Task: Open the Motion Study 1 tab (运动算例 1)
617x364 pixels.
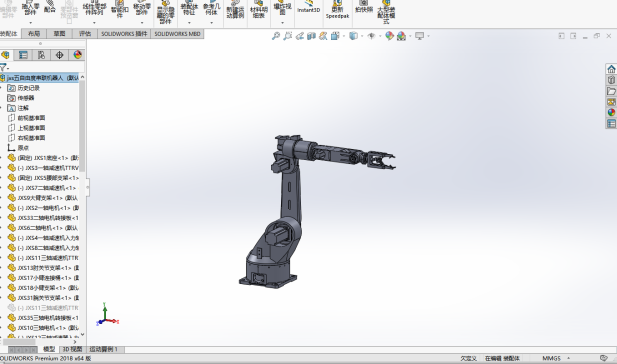Action: (x=104, y=349)
